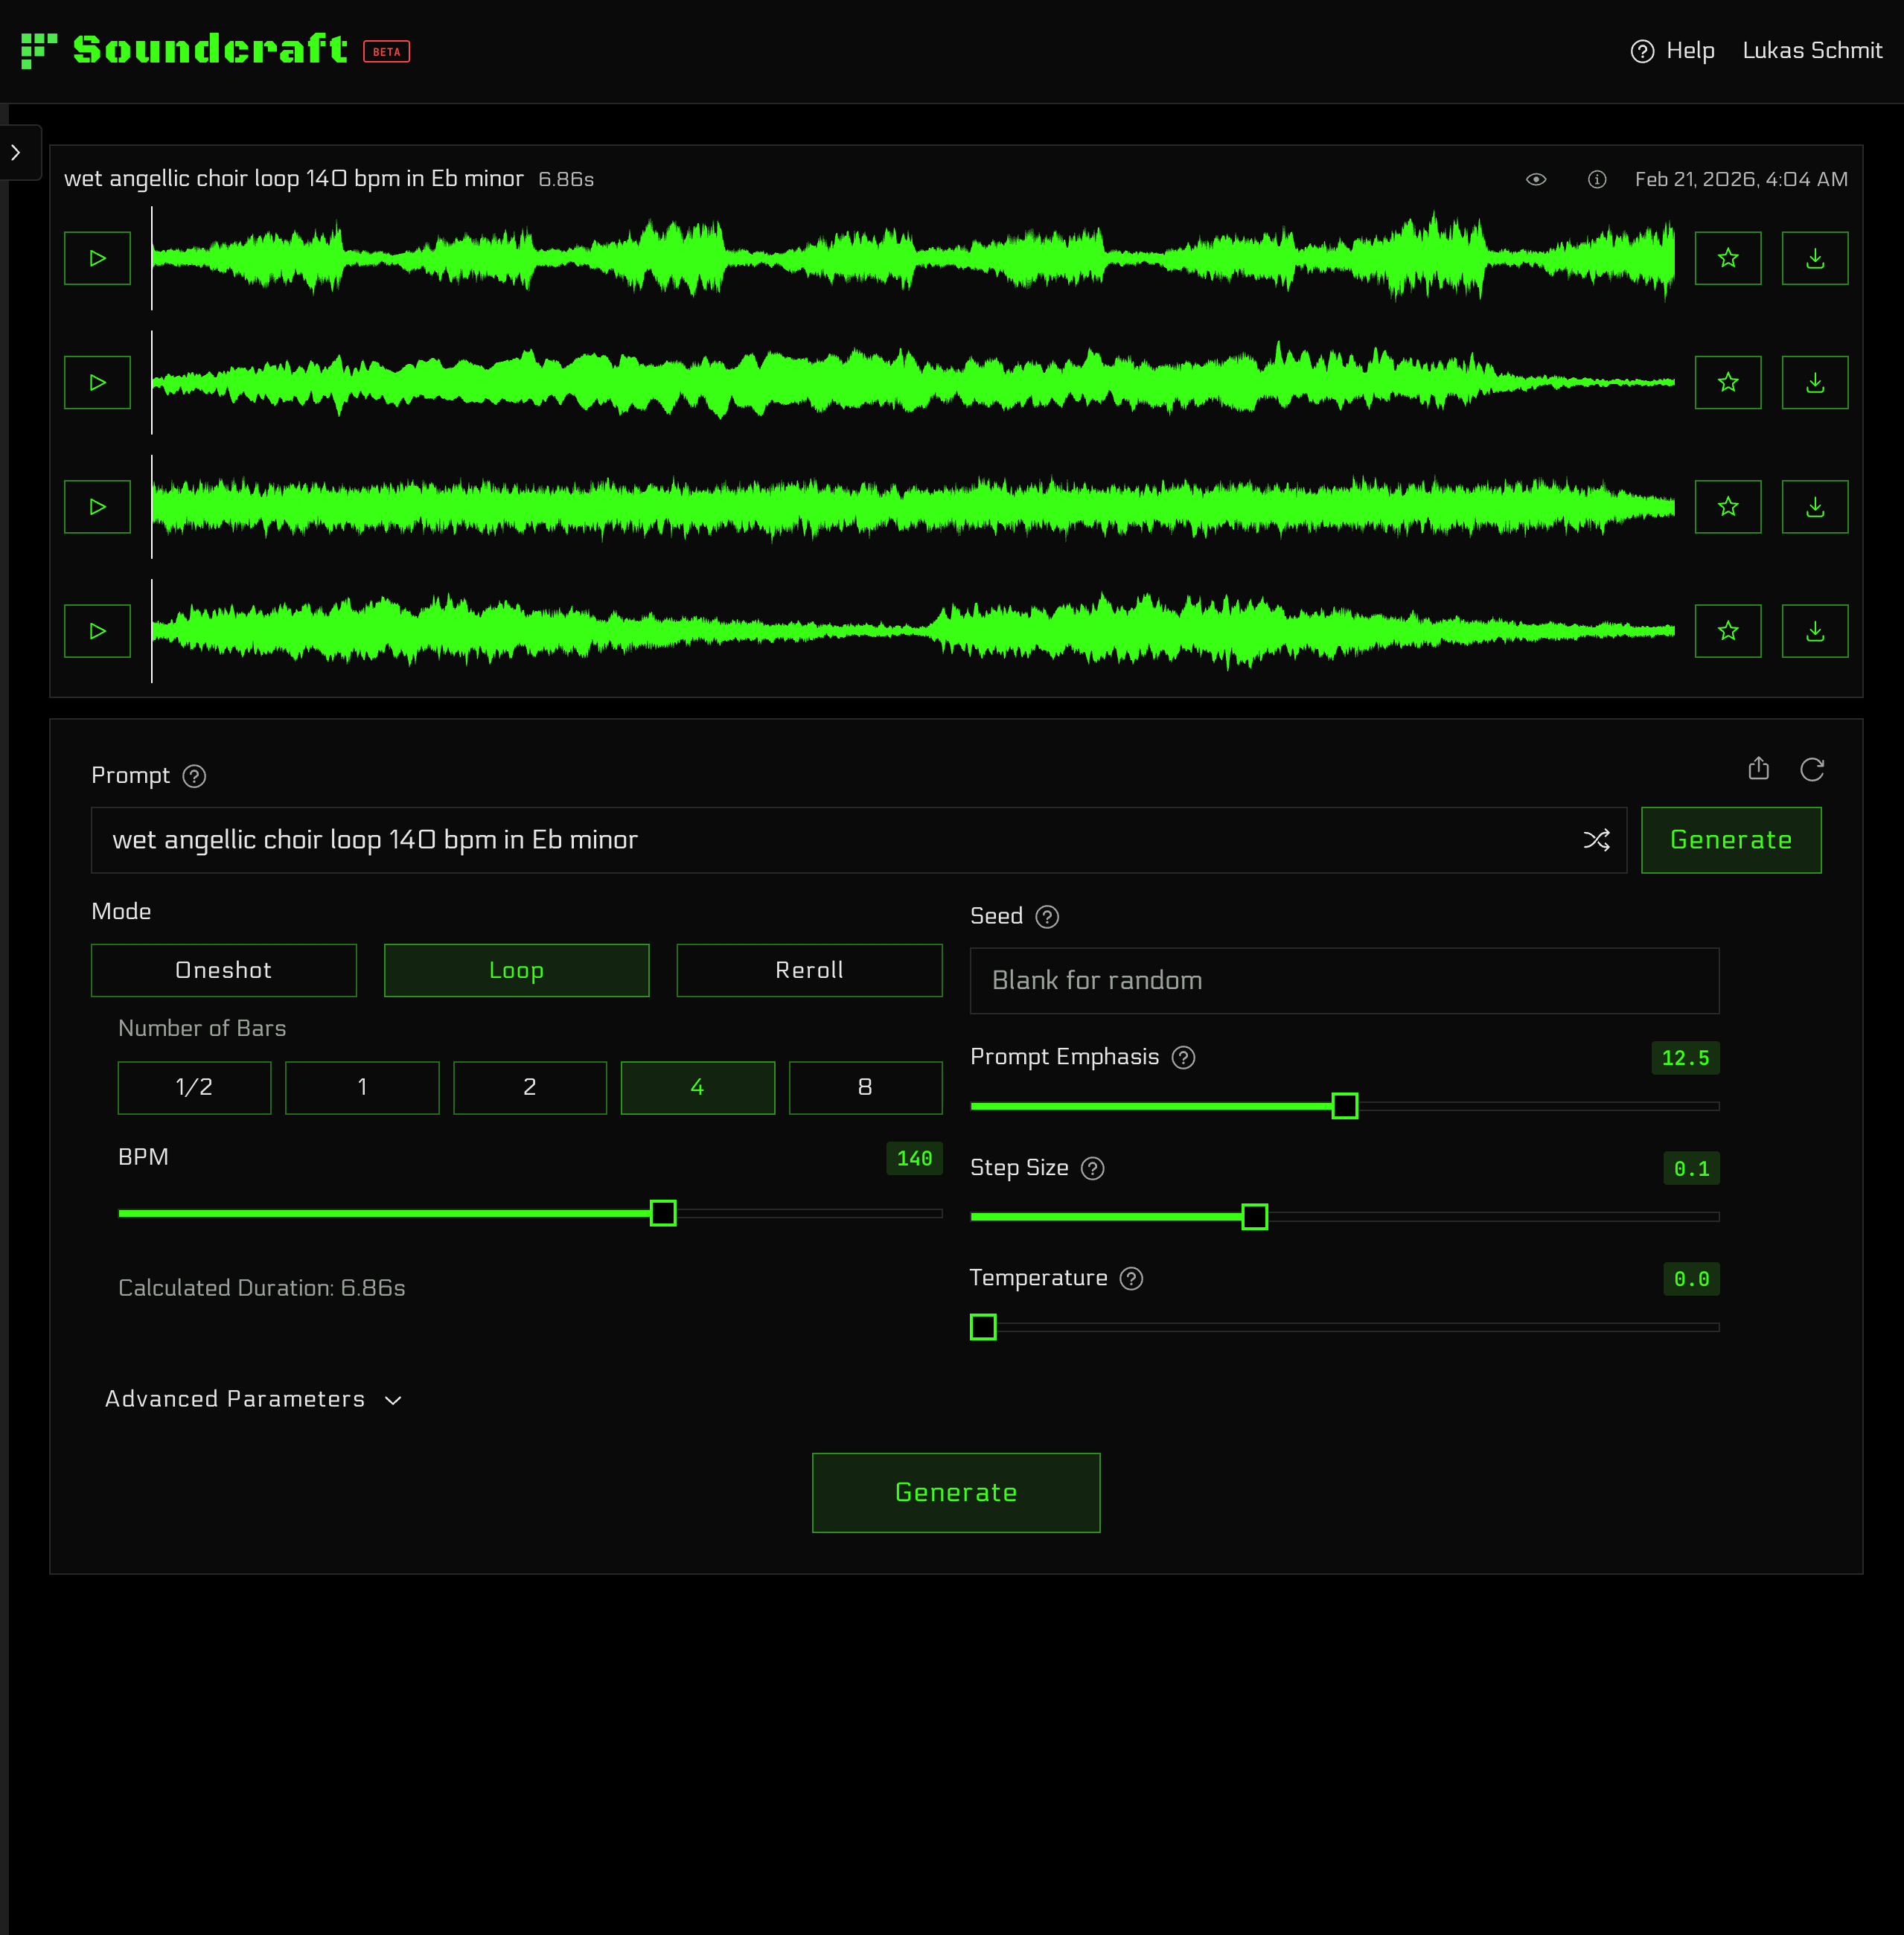
Task: Click the Prompt Emphasis help icon
Action: pyautogui.click(x=1183, y=1058)
